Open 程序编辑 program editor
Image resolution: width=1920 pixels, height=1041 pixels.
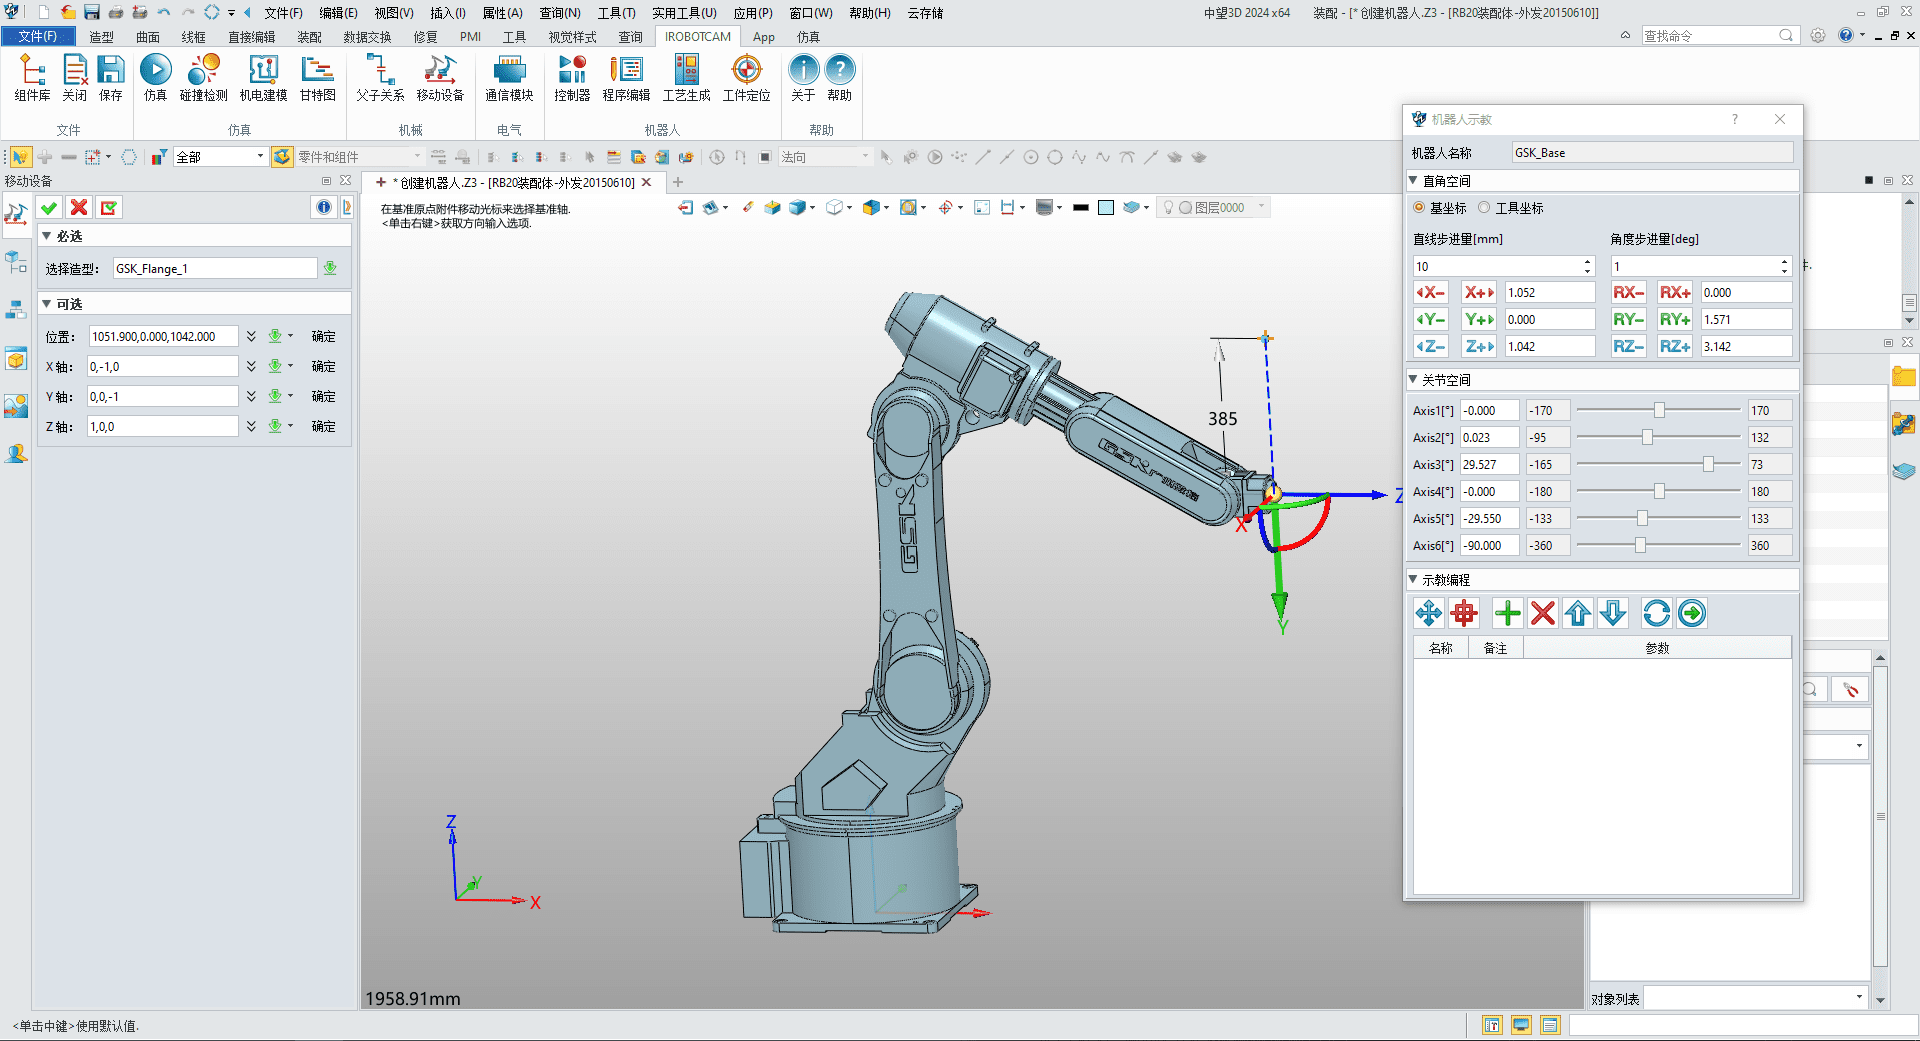(626, 78)
